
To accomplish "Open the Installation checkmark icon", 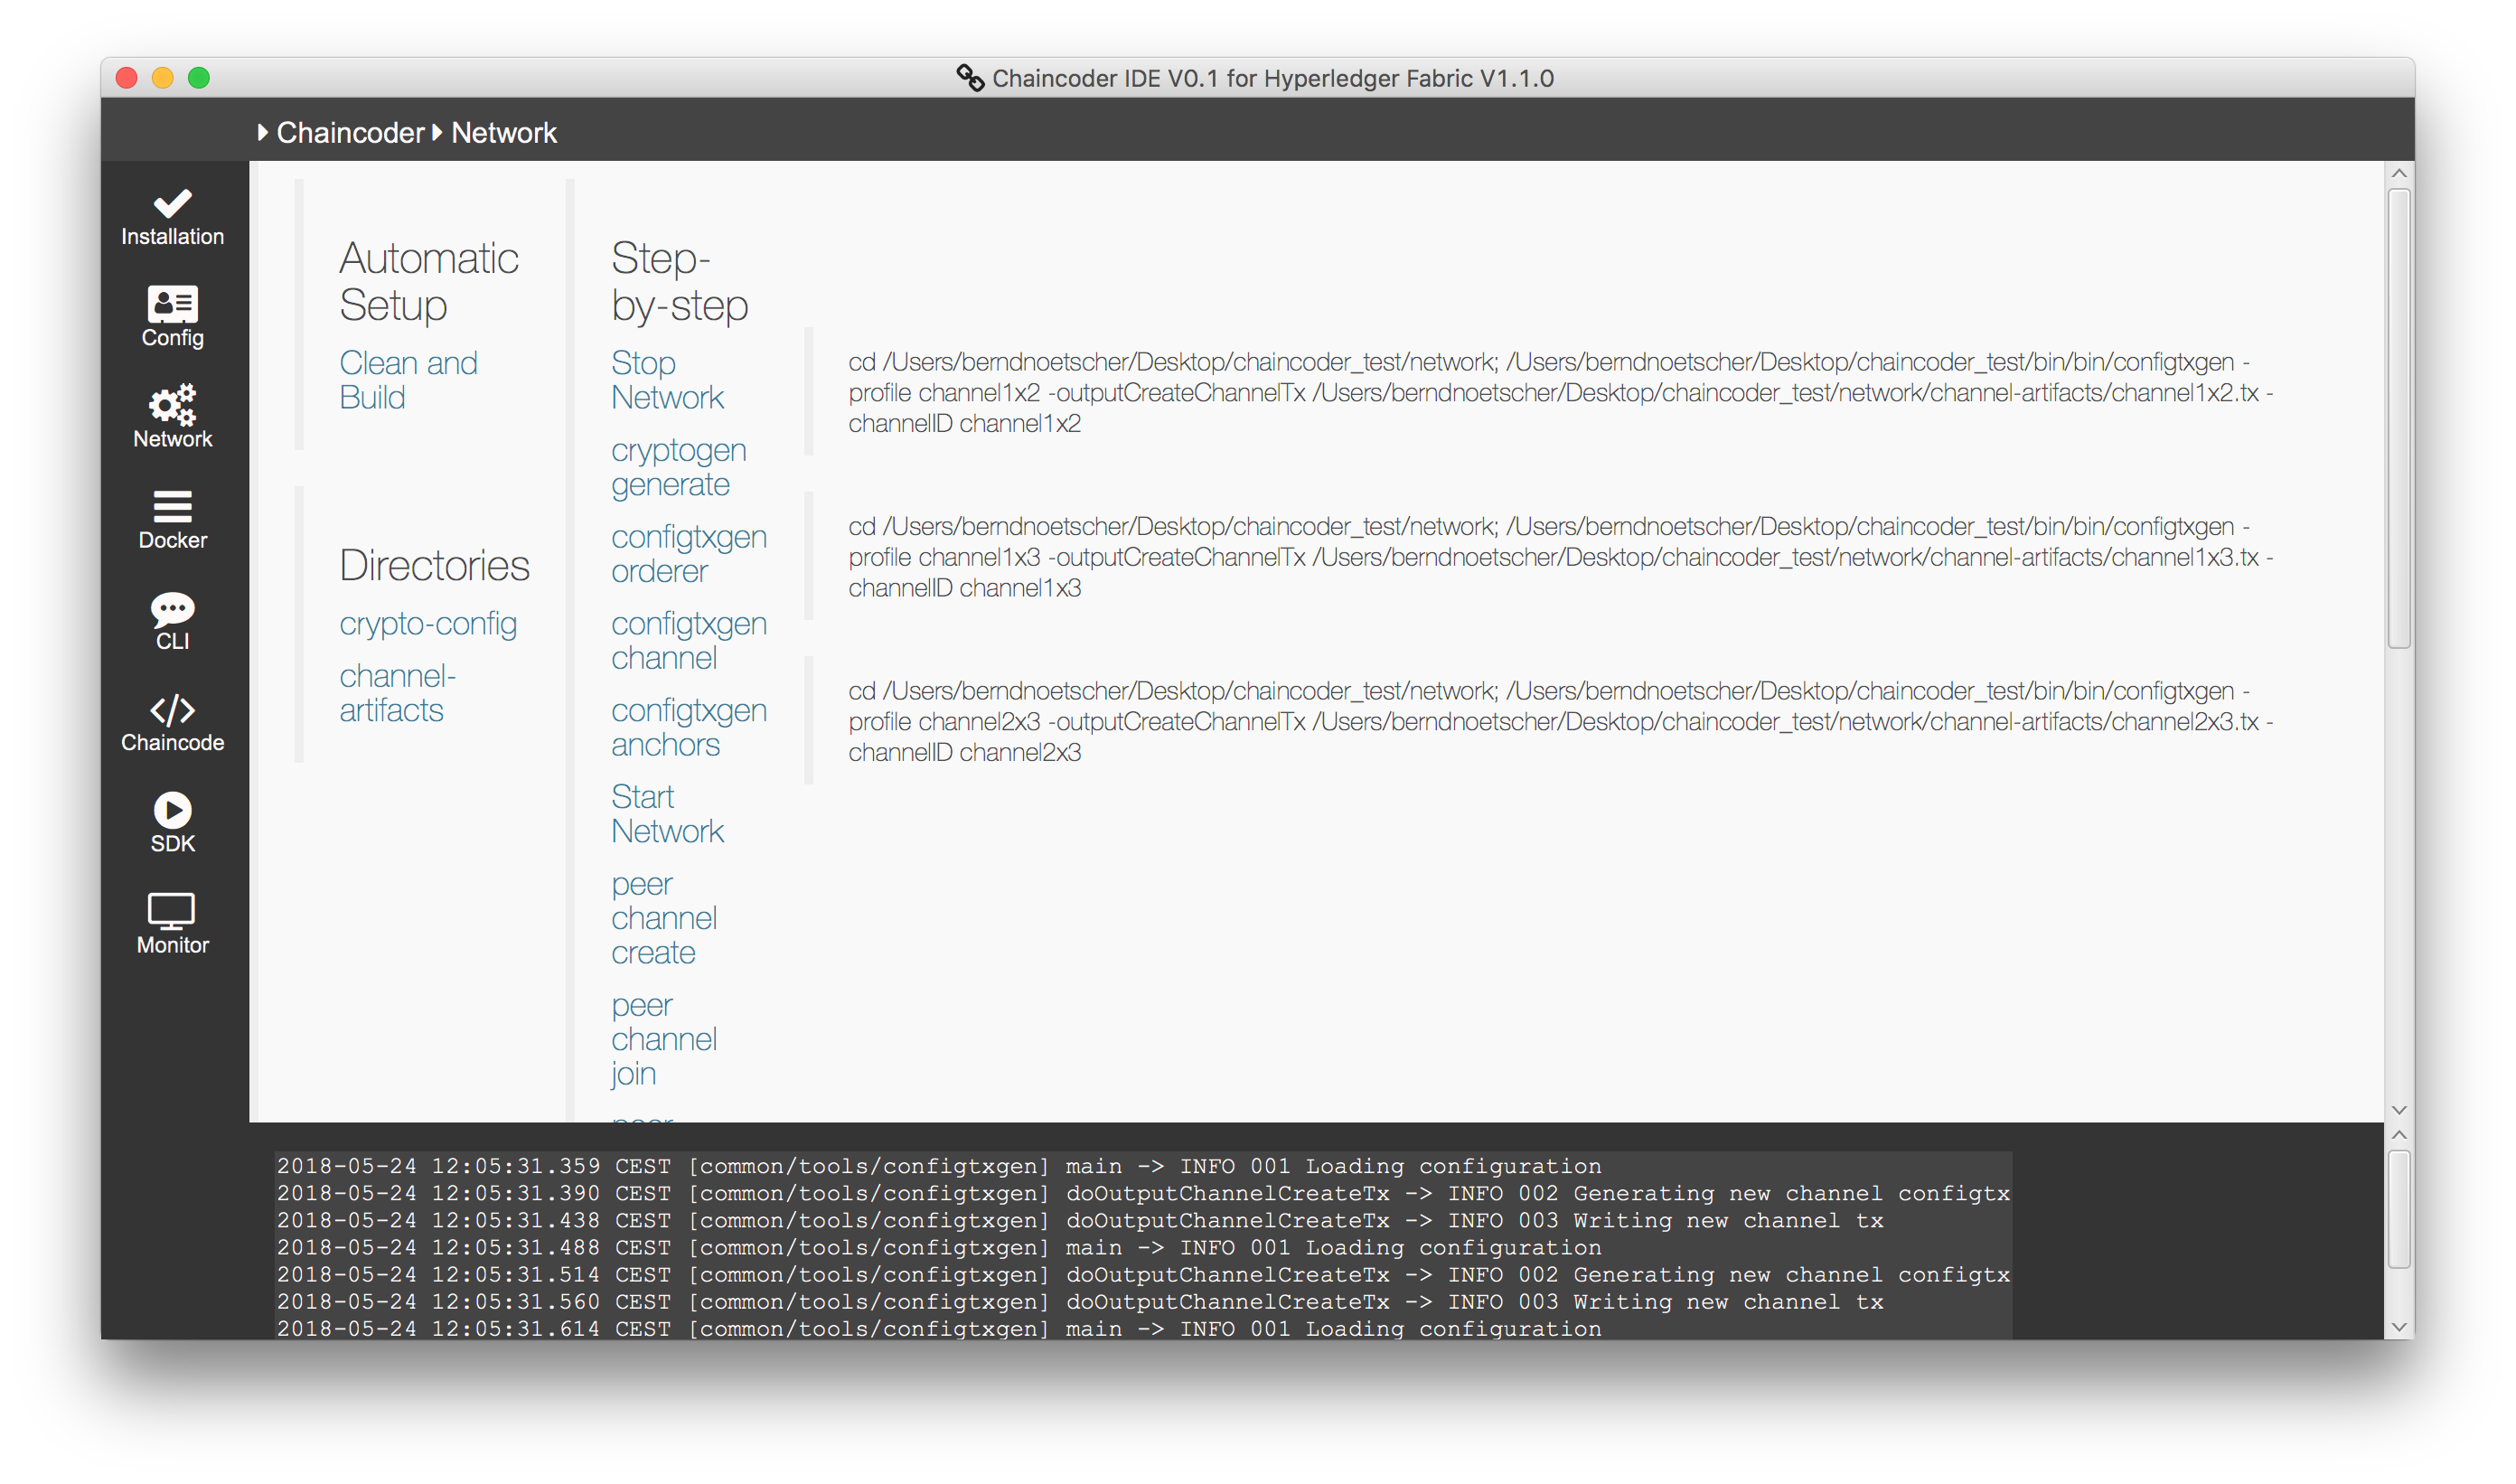I will pyautogui.click(x=172, y=204).
